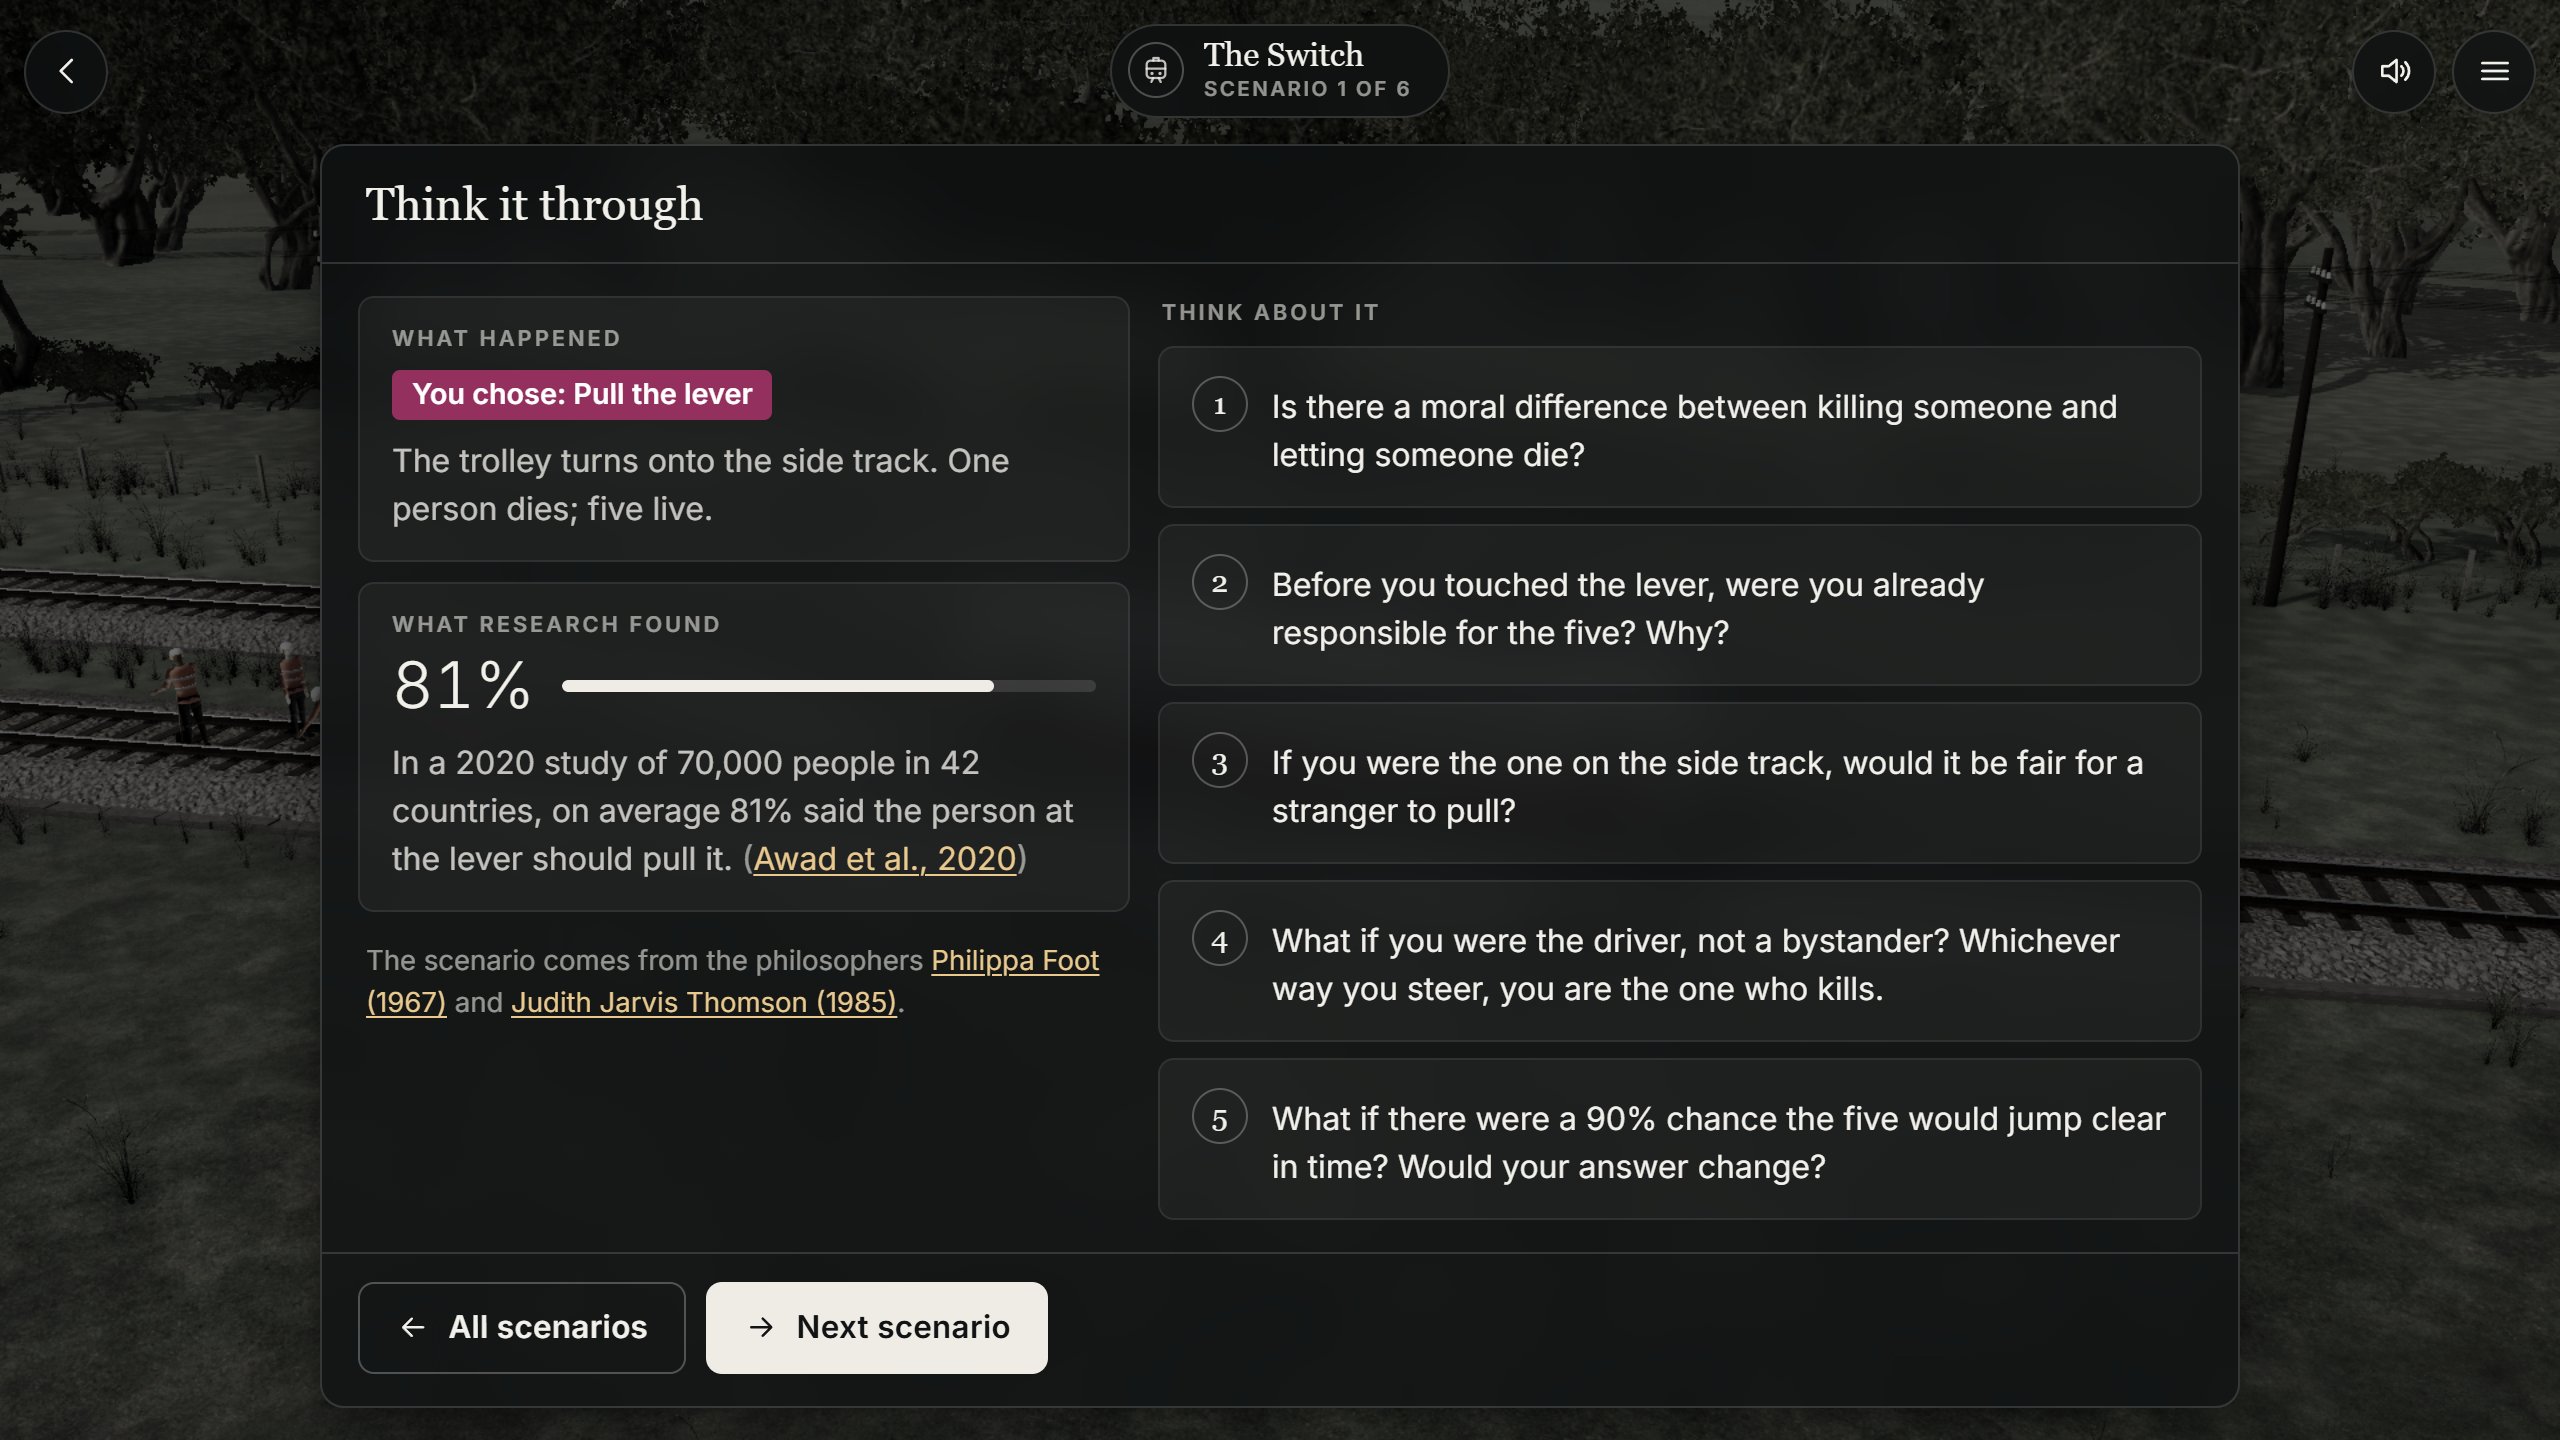The image size is (2560, 1440).
Task: Click the numbered circle 3 icon
Action: pyautogui.click(x=1219, y=761)
